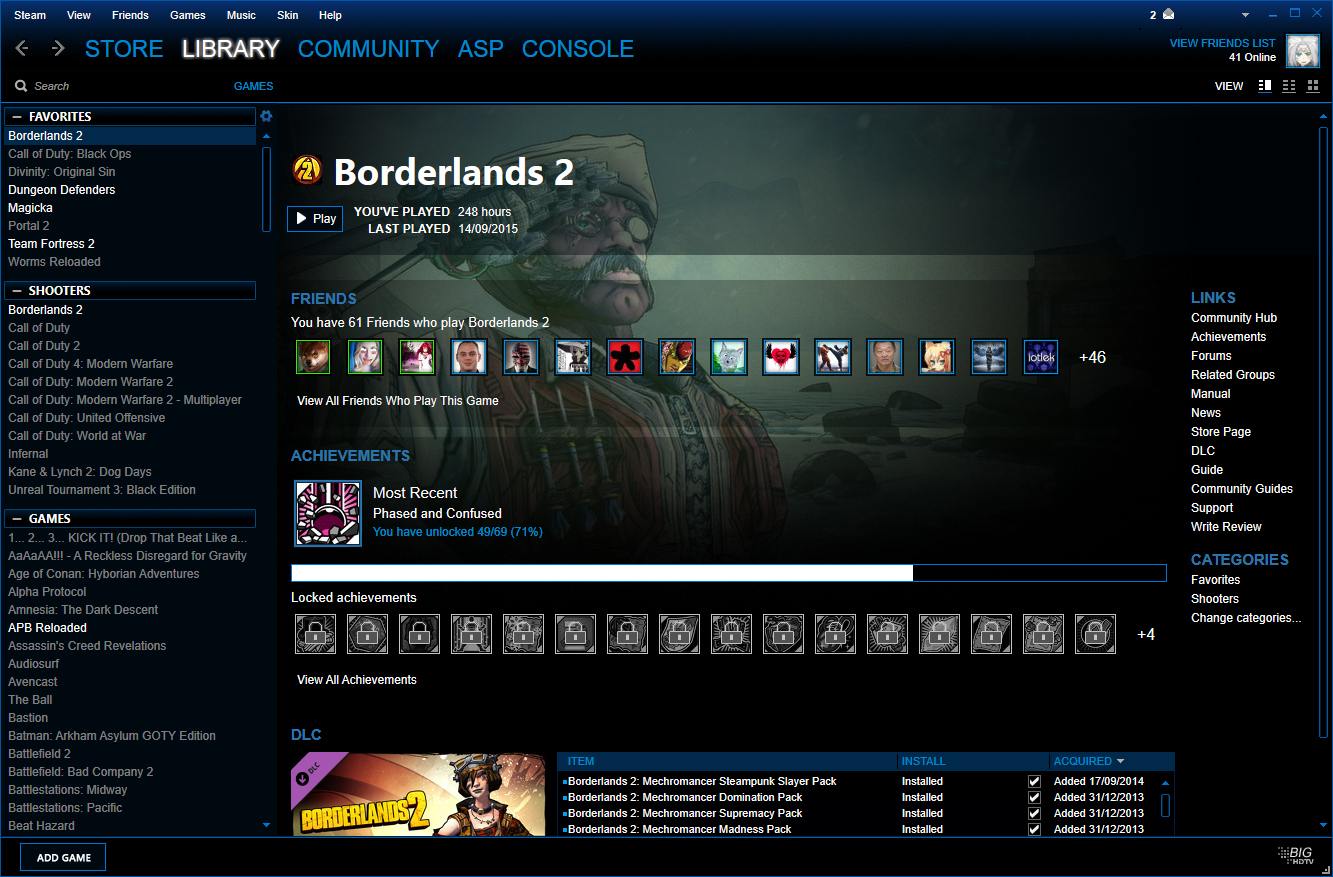Click the game list sidebar scrollbar thumb

266,189
